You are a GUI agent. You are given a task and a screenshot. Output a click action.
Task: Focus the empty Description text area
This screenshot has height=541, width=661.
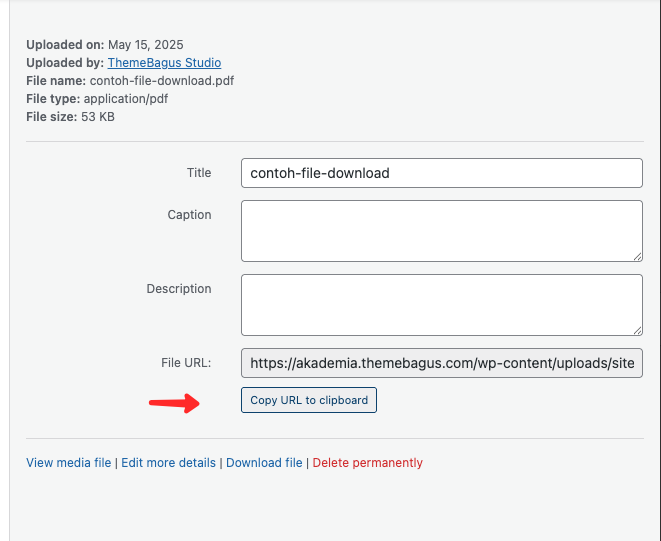coord(442,305)
